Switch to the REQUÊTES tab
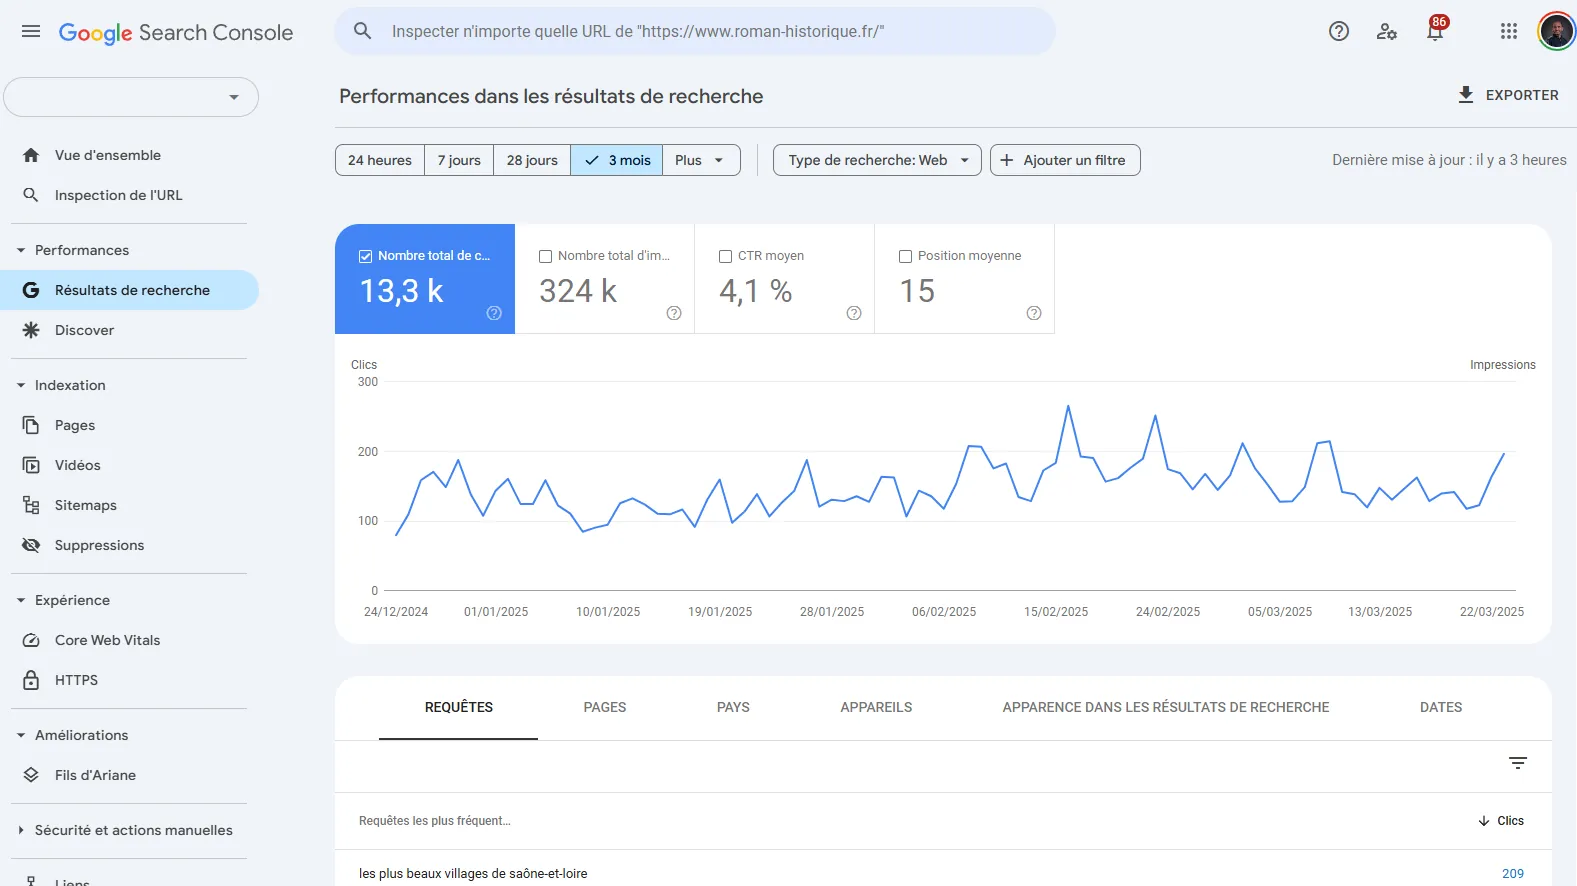1577x886 pixels. click(459, 707)
